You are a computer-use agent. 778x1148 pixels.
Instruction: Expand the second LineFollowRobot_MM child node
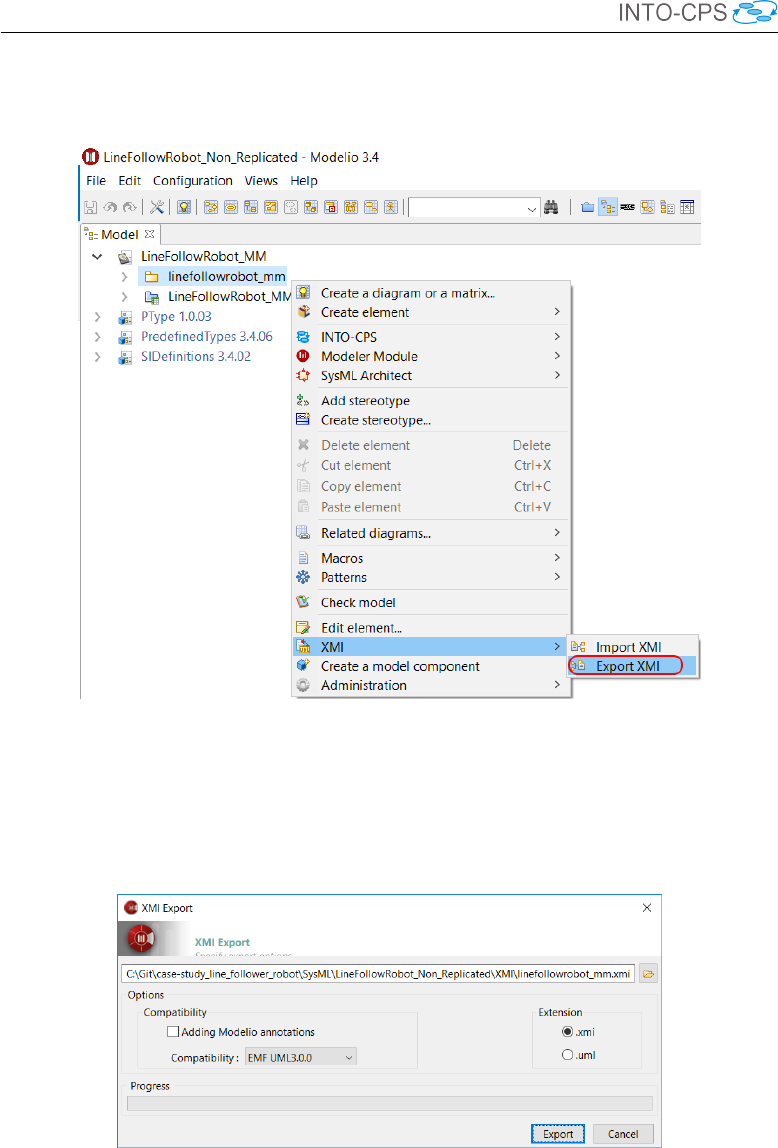tap(124, 297)
